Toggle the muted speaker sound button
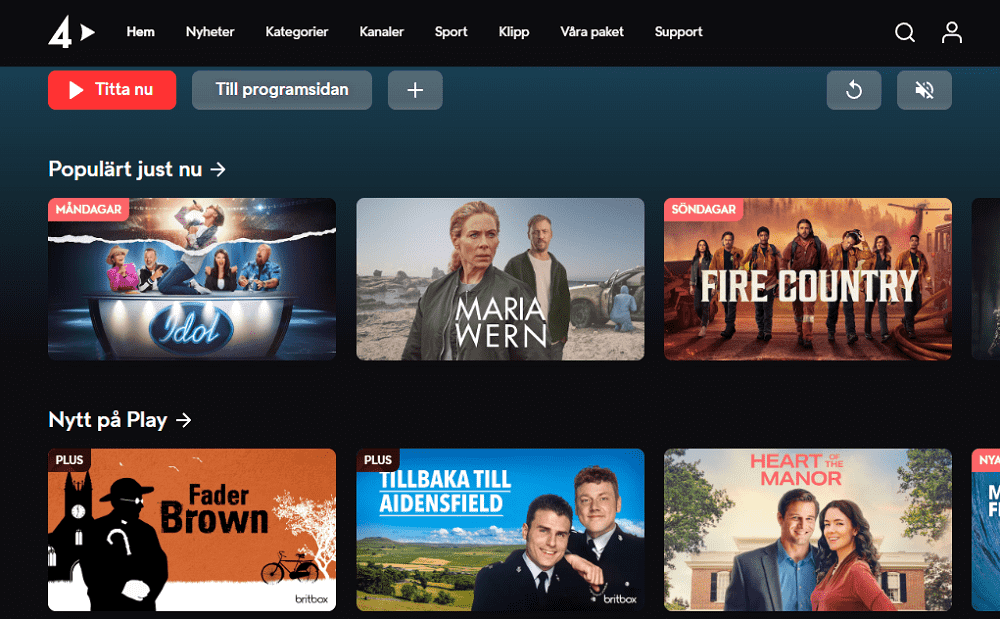 (x=924, y=90)
